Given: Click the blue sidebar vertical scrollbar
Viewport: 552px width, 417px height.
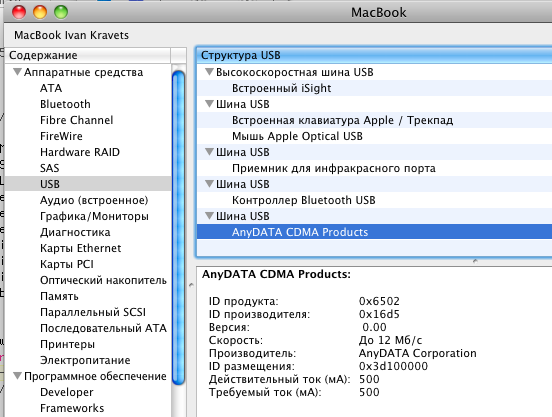Looking at the screenshot, I should 178,228.
